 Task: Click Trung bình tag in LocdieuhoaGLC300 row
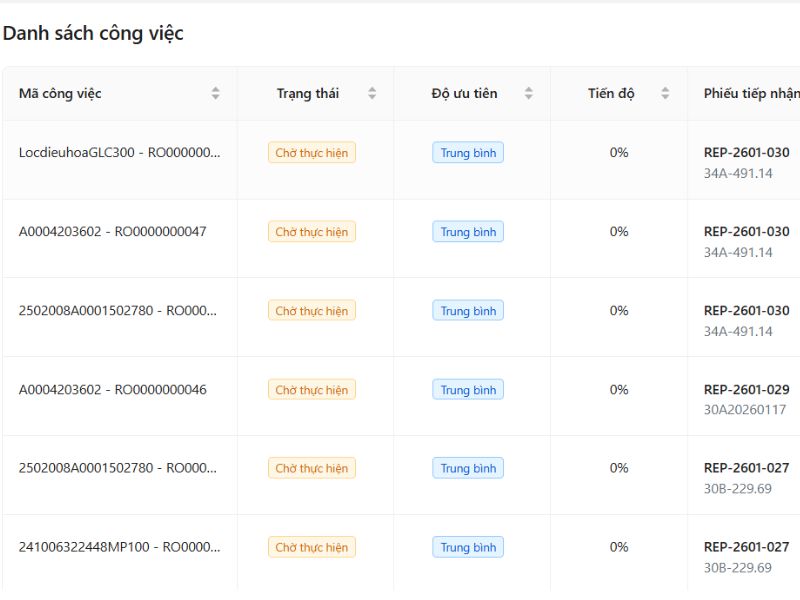coord(468,153)
